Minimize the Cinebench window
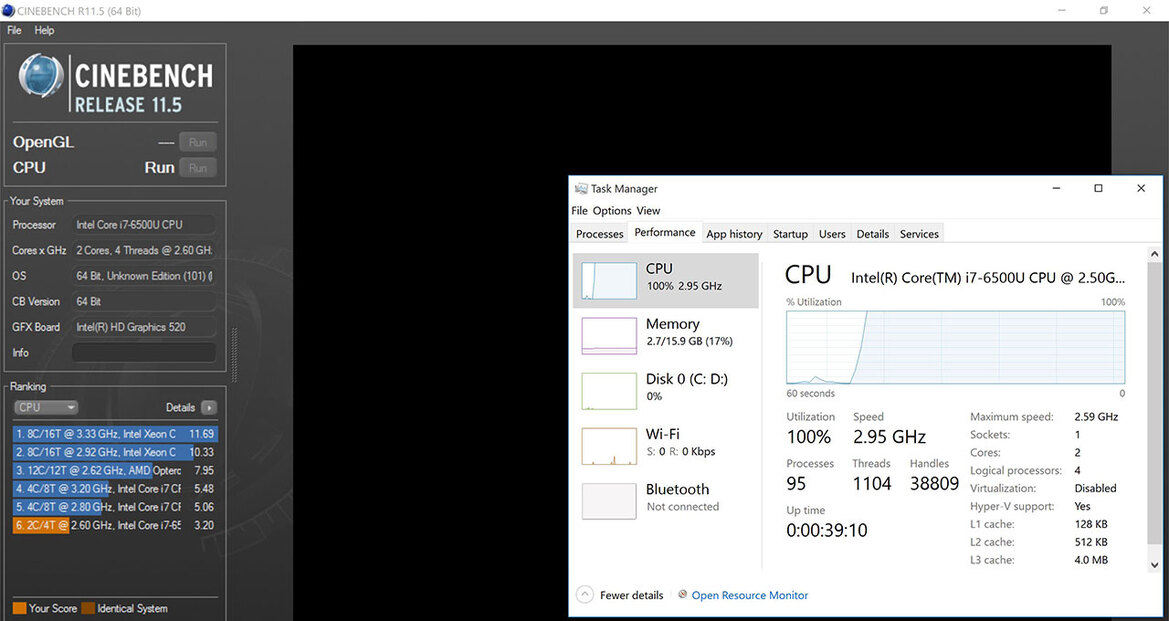 coord(1062,10)
